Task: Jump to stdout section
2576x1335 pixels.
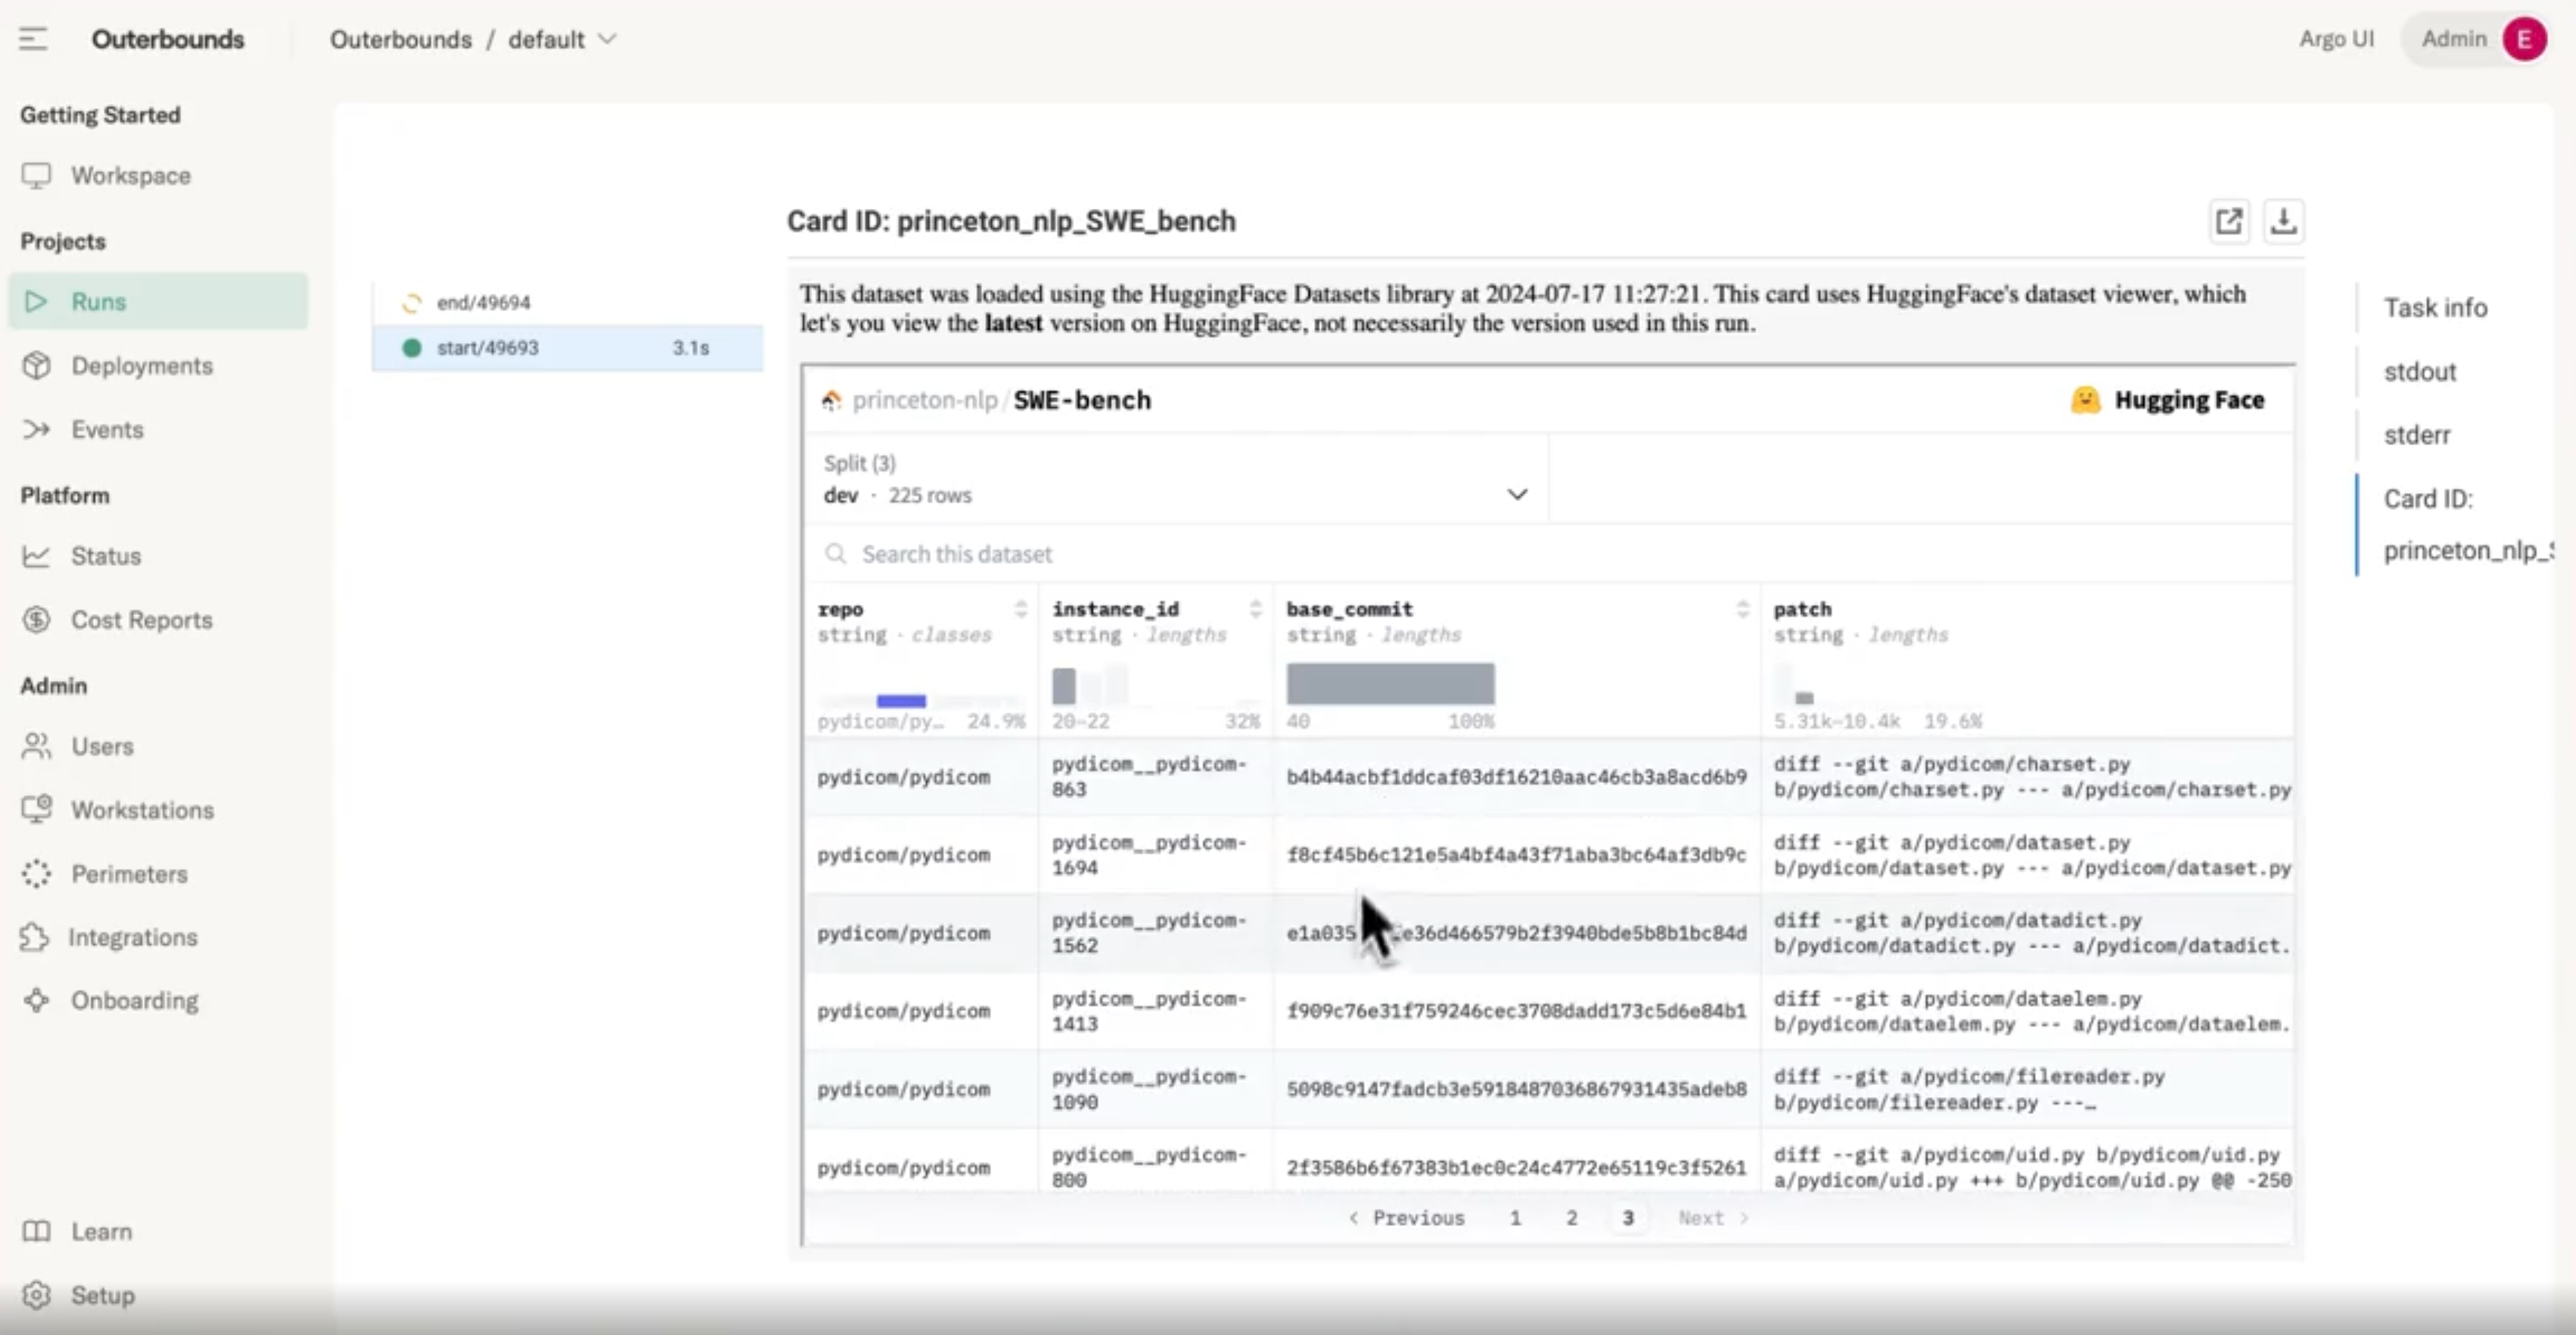Action: [x=2419, y=372]
